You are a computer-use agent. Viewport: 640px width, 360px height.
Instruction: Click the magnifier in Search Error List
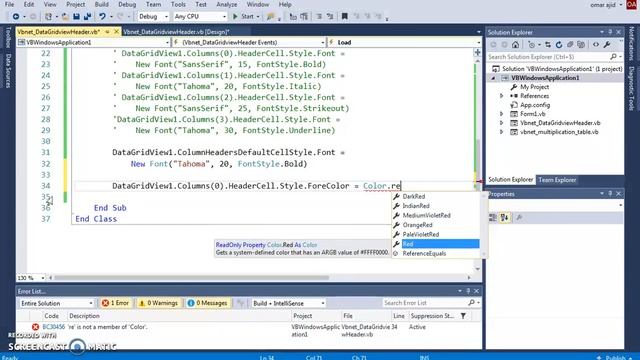[x=471, y=303]
